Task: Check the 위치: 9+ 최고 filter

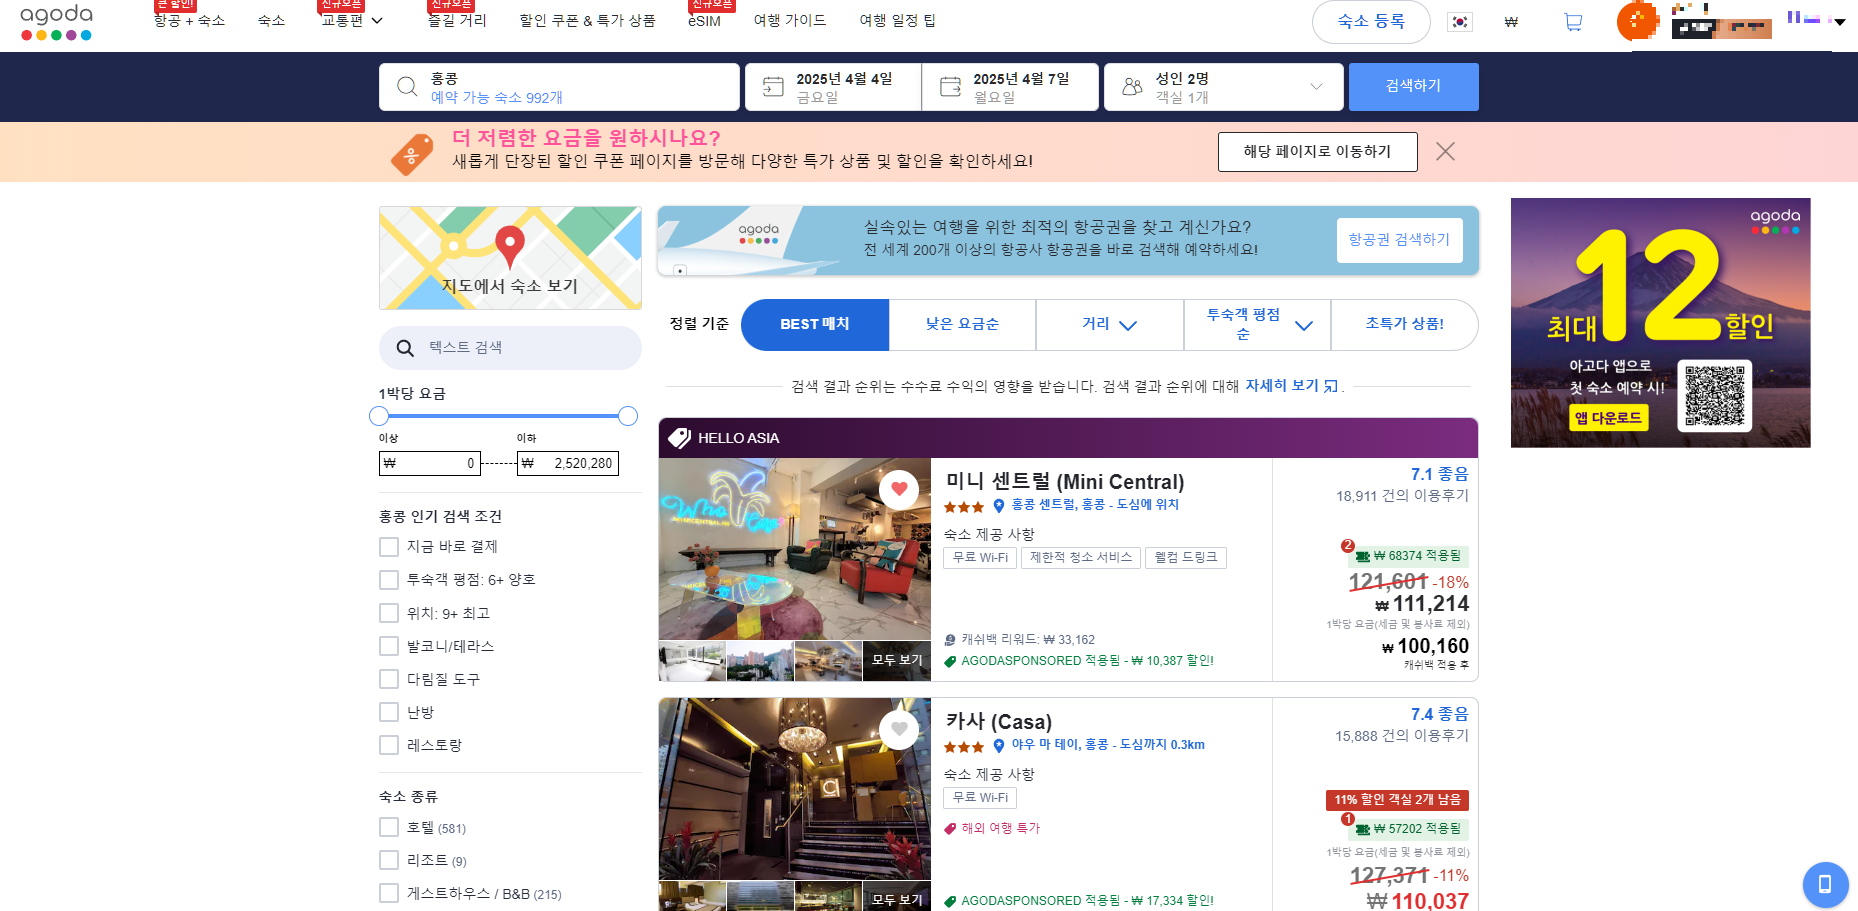Action: tap(389, 613)
